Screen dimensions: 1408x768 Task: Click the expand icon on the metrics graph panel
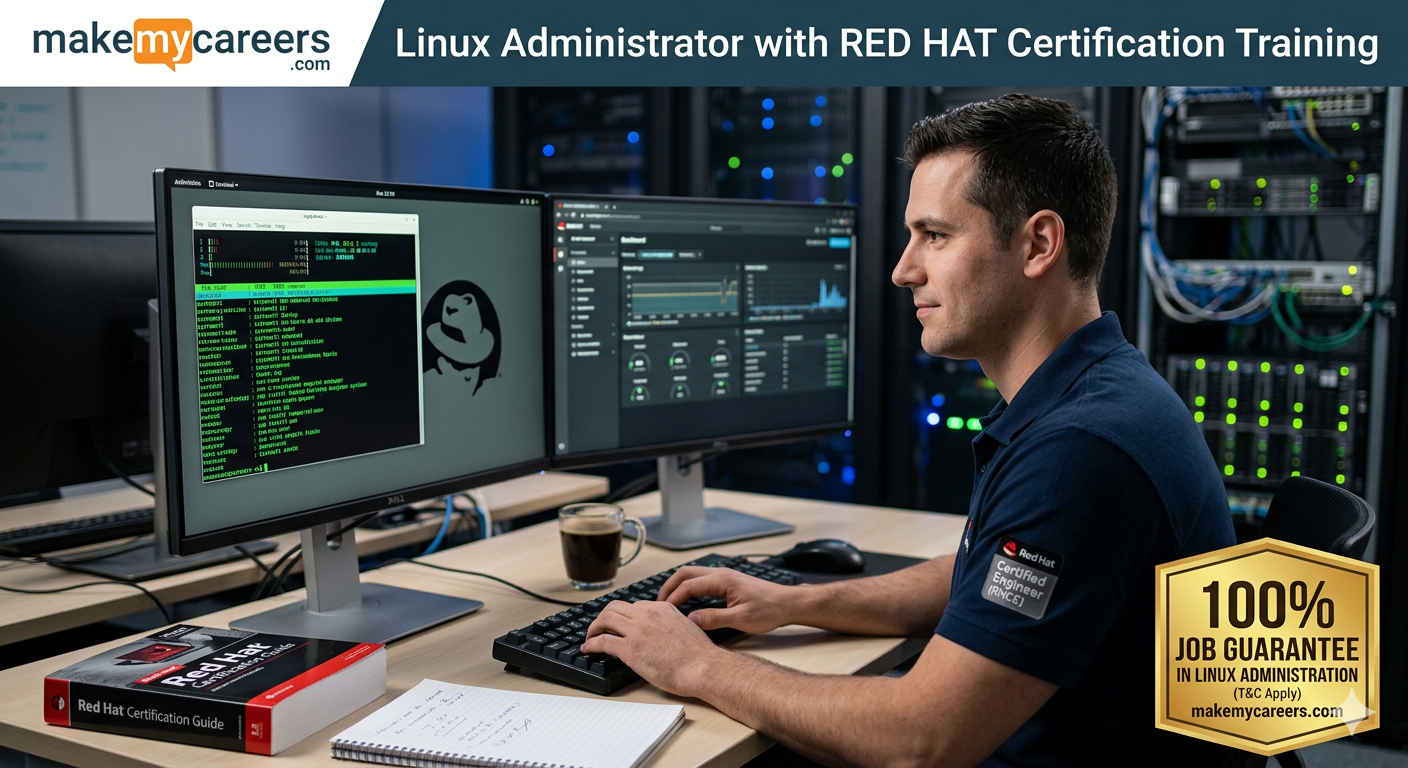(738, 267)
